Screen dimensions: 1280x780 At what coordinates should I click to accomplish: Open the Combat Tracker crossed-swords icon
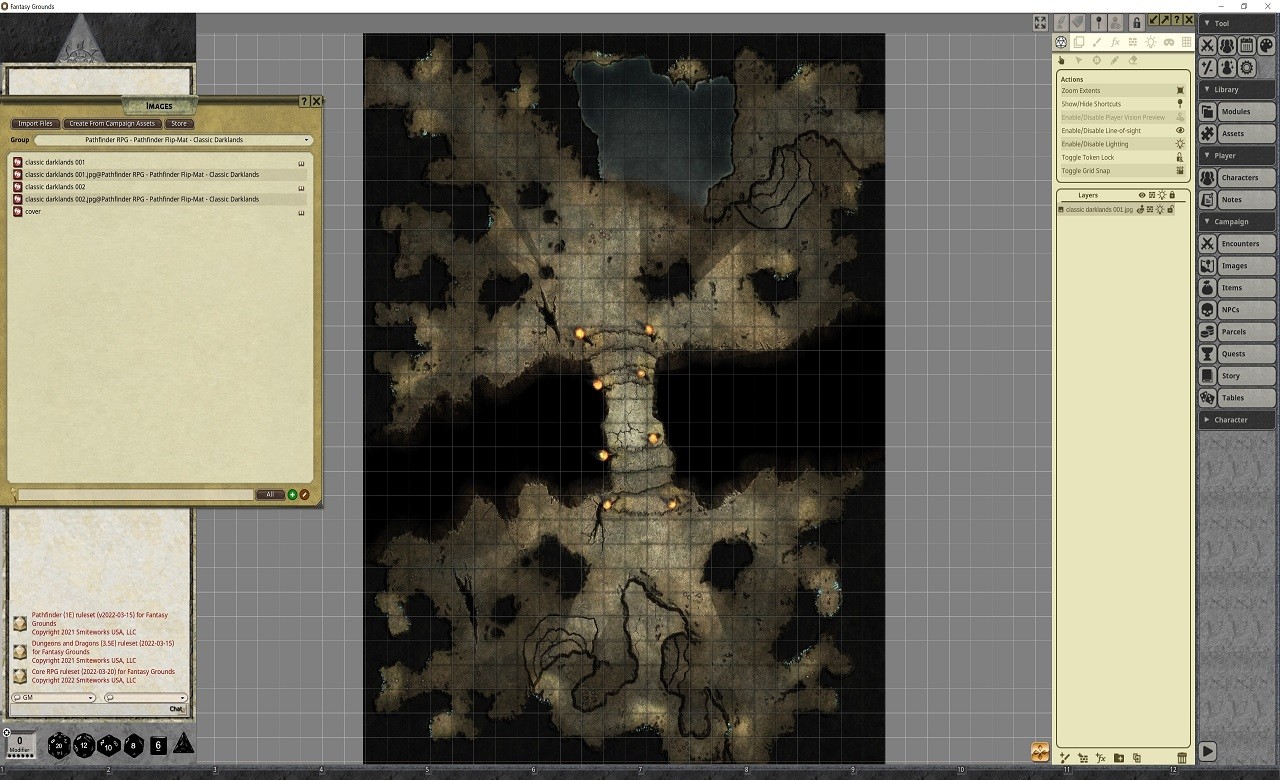click(x=1208, y=46)
